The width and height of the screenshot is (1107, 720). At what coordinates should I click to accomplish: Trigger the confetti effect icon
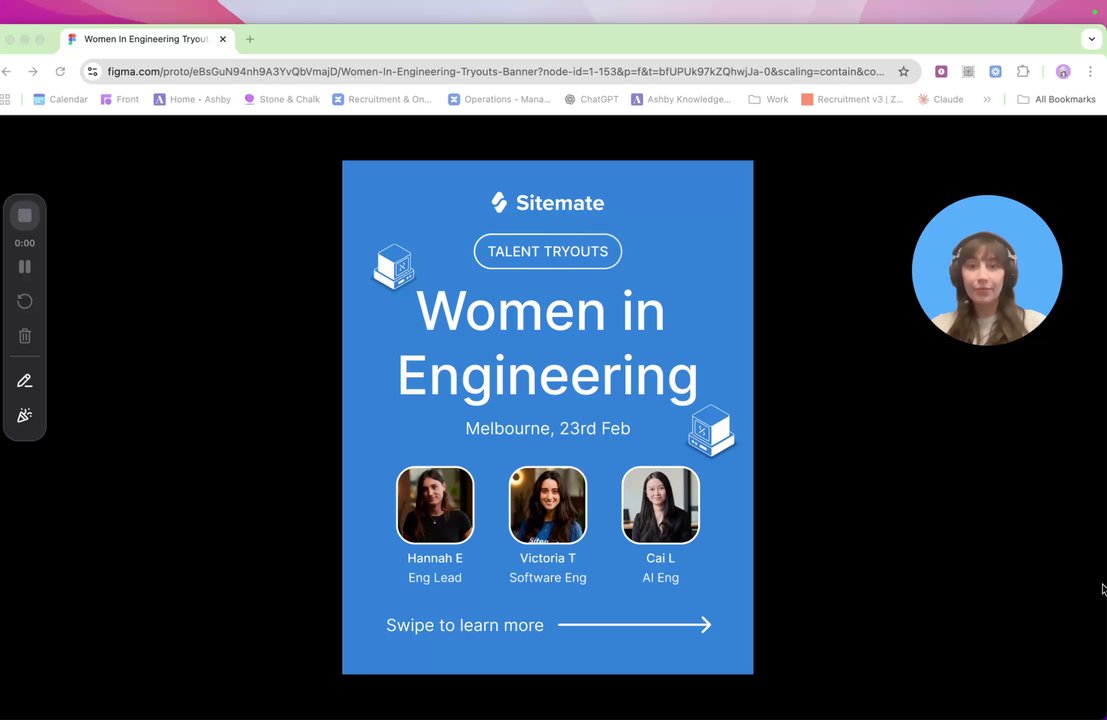tap(25, 416)
